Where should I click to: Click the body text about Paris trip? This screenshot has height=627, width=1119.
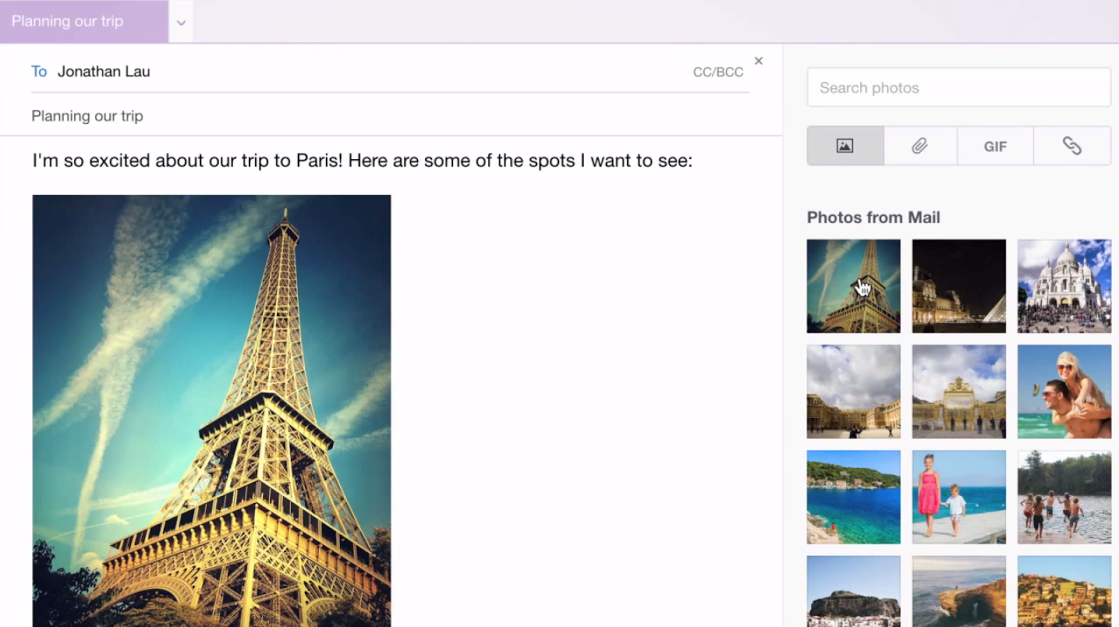(x=363, y=160)
